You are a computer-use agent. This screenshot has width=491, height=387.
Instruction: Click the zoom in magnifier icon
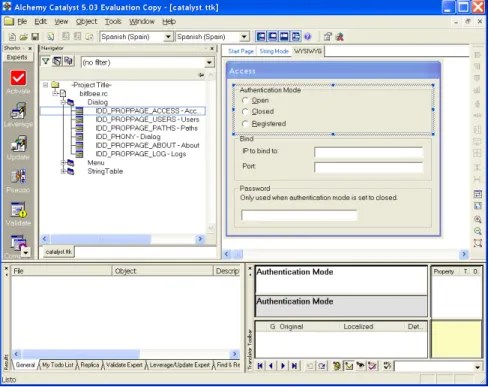[478, 219]
